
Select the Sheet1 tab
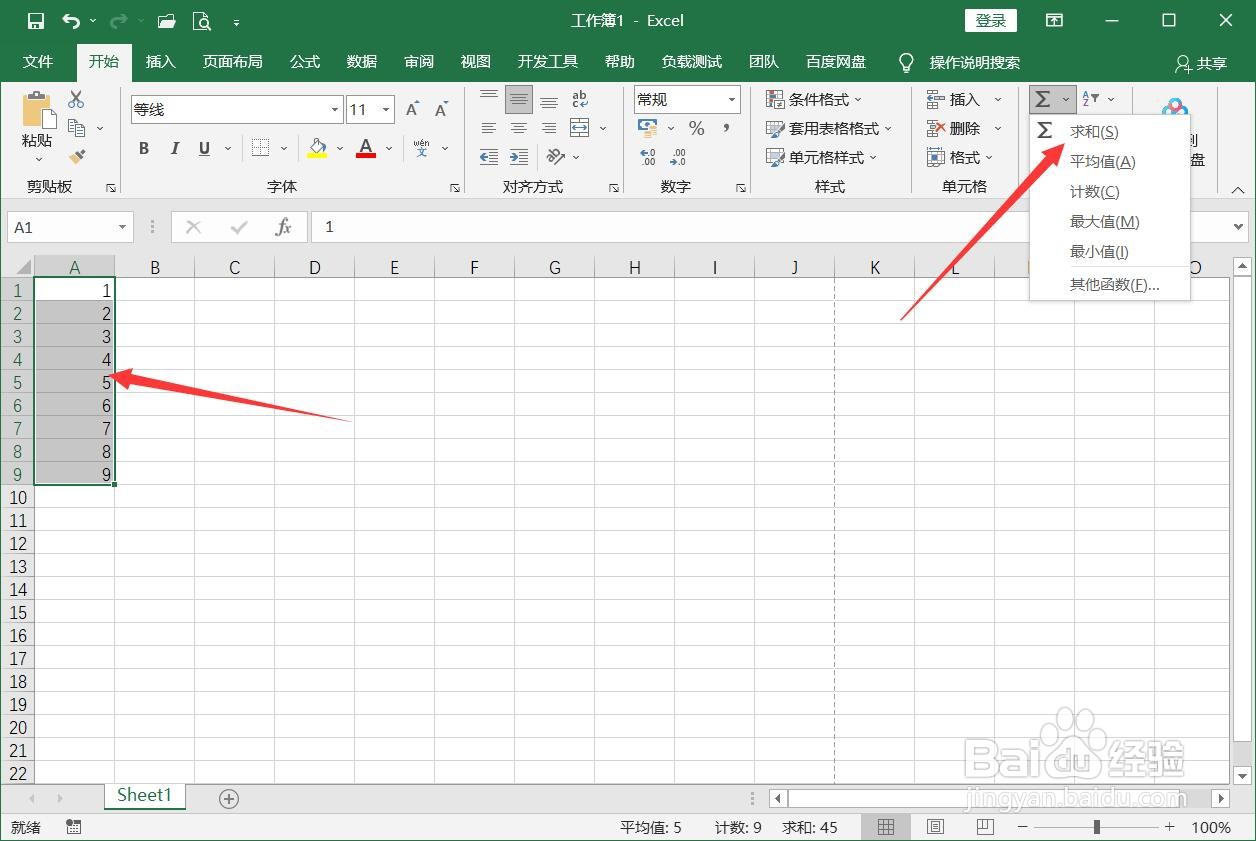click(x=145, y=796)
